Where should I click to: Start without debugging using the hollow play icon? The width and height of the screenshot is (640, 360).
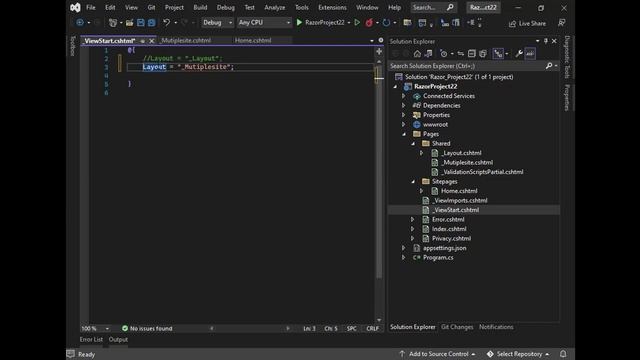point(357,22)
